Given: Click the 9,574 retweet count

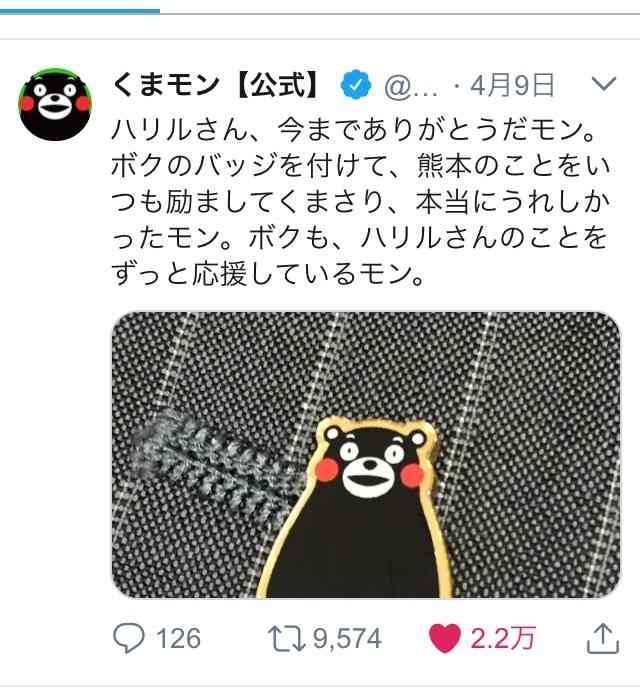Looking at the screenshot, I should click(x=347, y=639).
